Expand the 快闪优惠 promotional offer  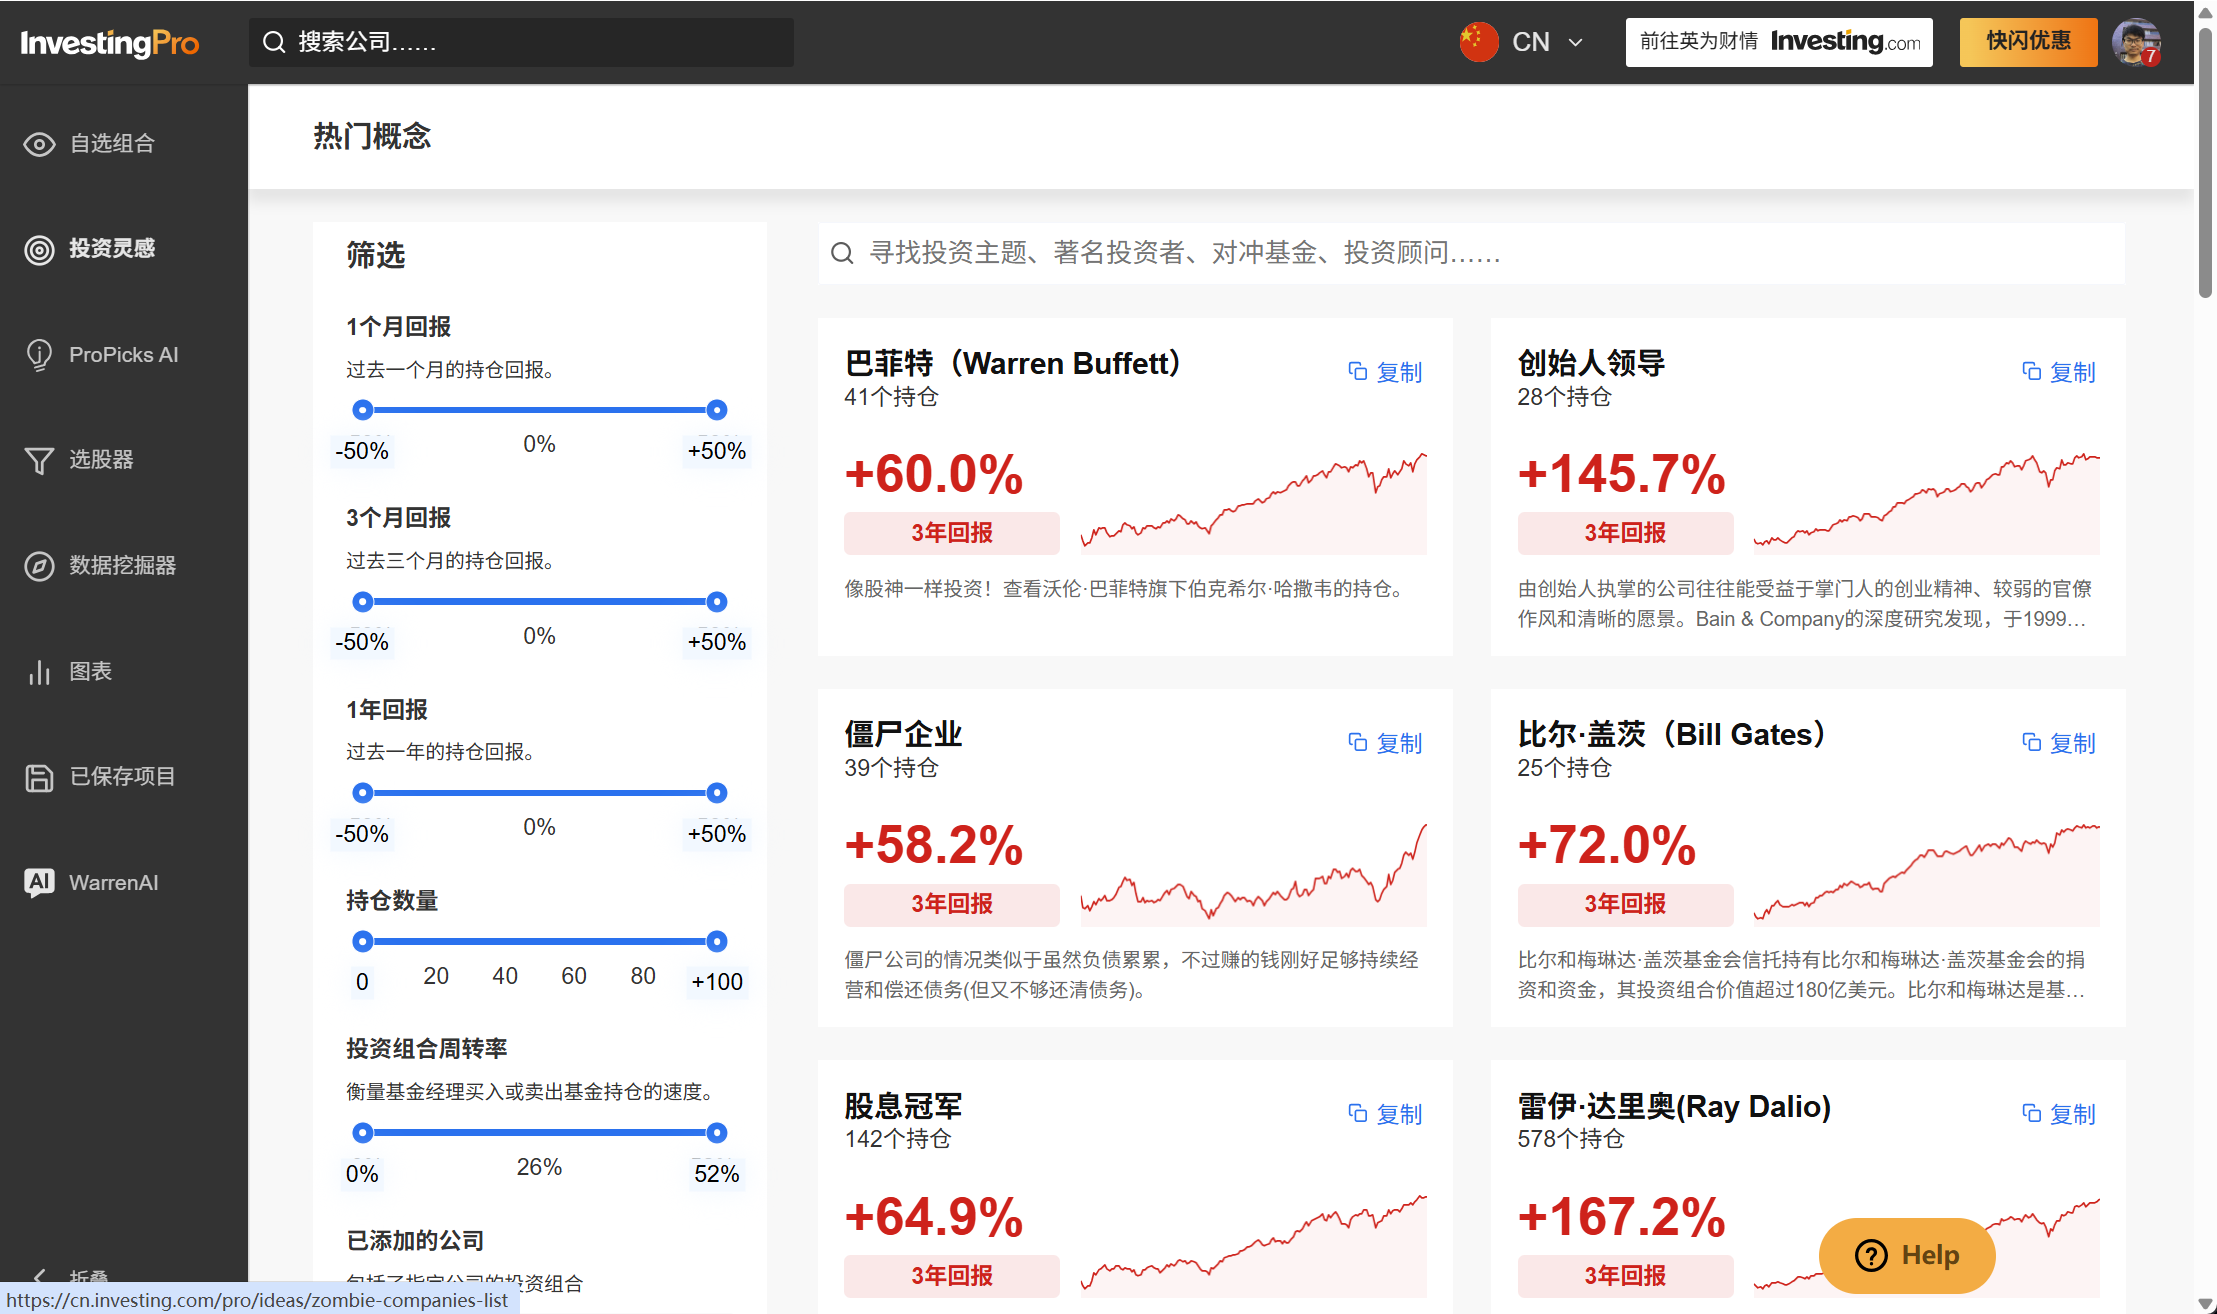click(2028, 42)
